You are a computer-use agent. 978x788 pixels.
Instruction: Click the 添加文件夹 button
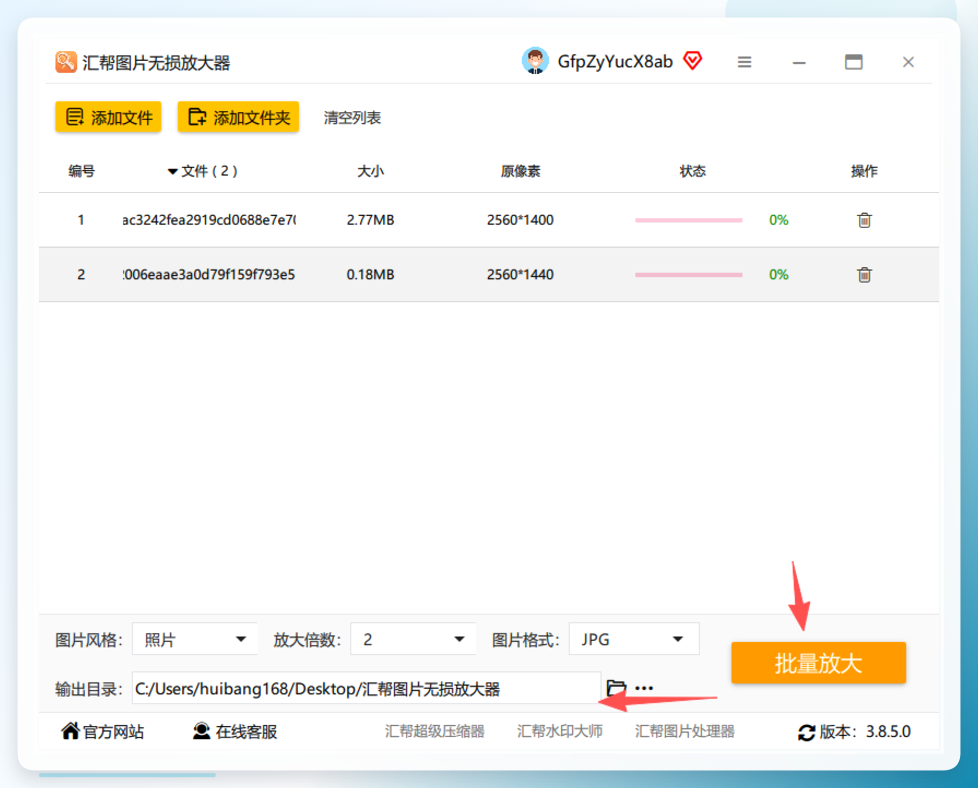click(x=238, y=117)
